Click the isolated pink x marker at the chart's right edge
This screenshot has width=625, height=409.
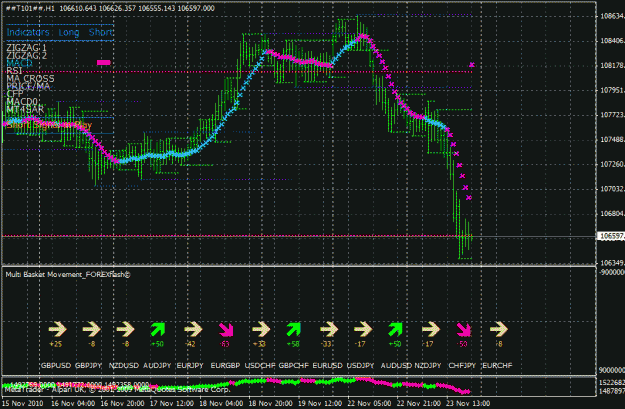point(472,65)
